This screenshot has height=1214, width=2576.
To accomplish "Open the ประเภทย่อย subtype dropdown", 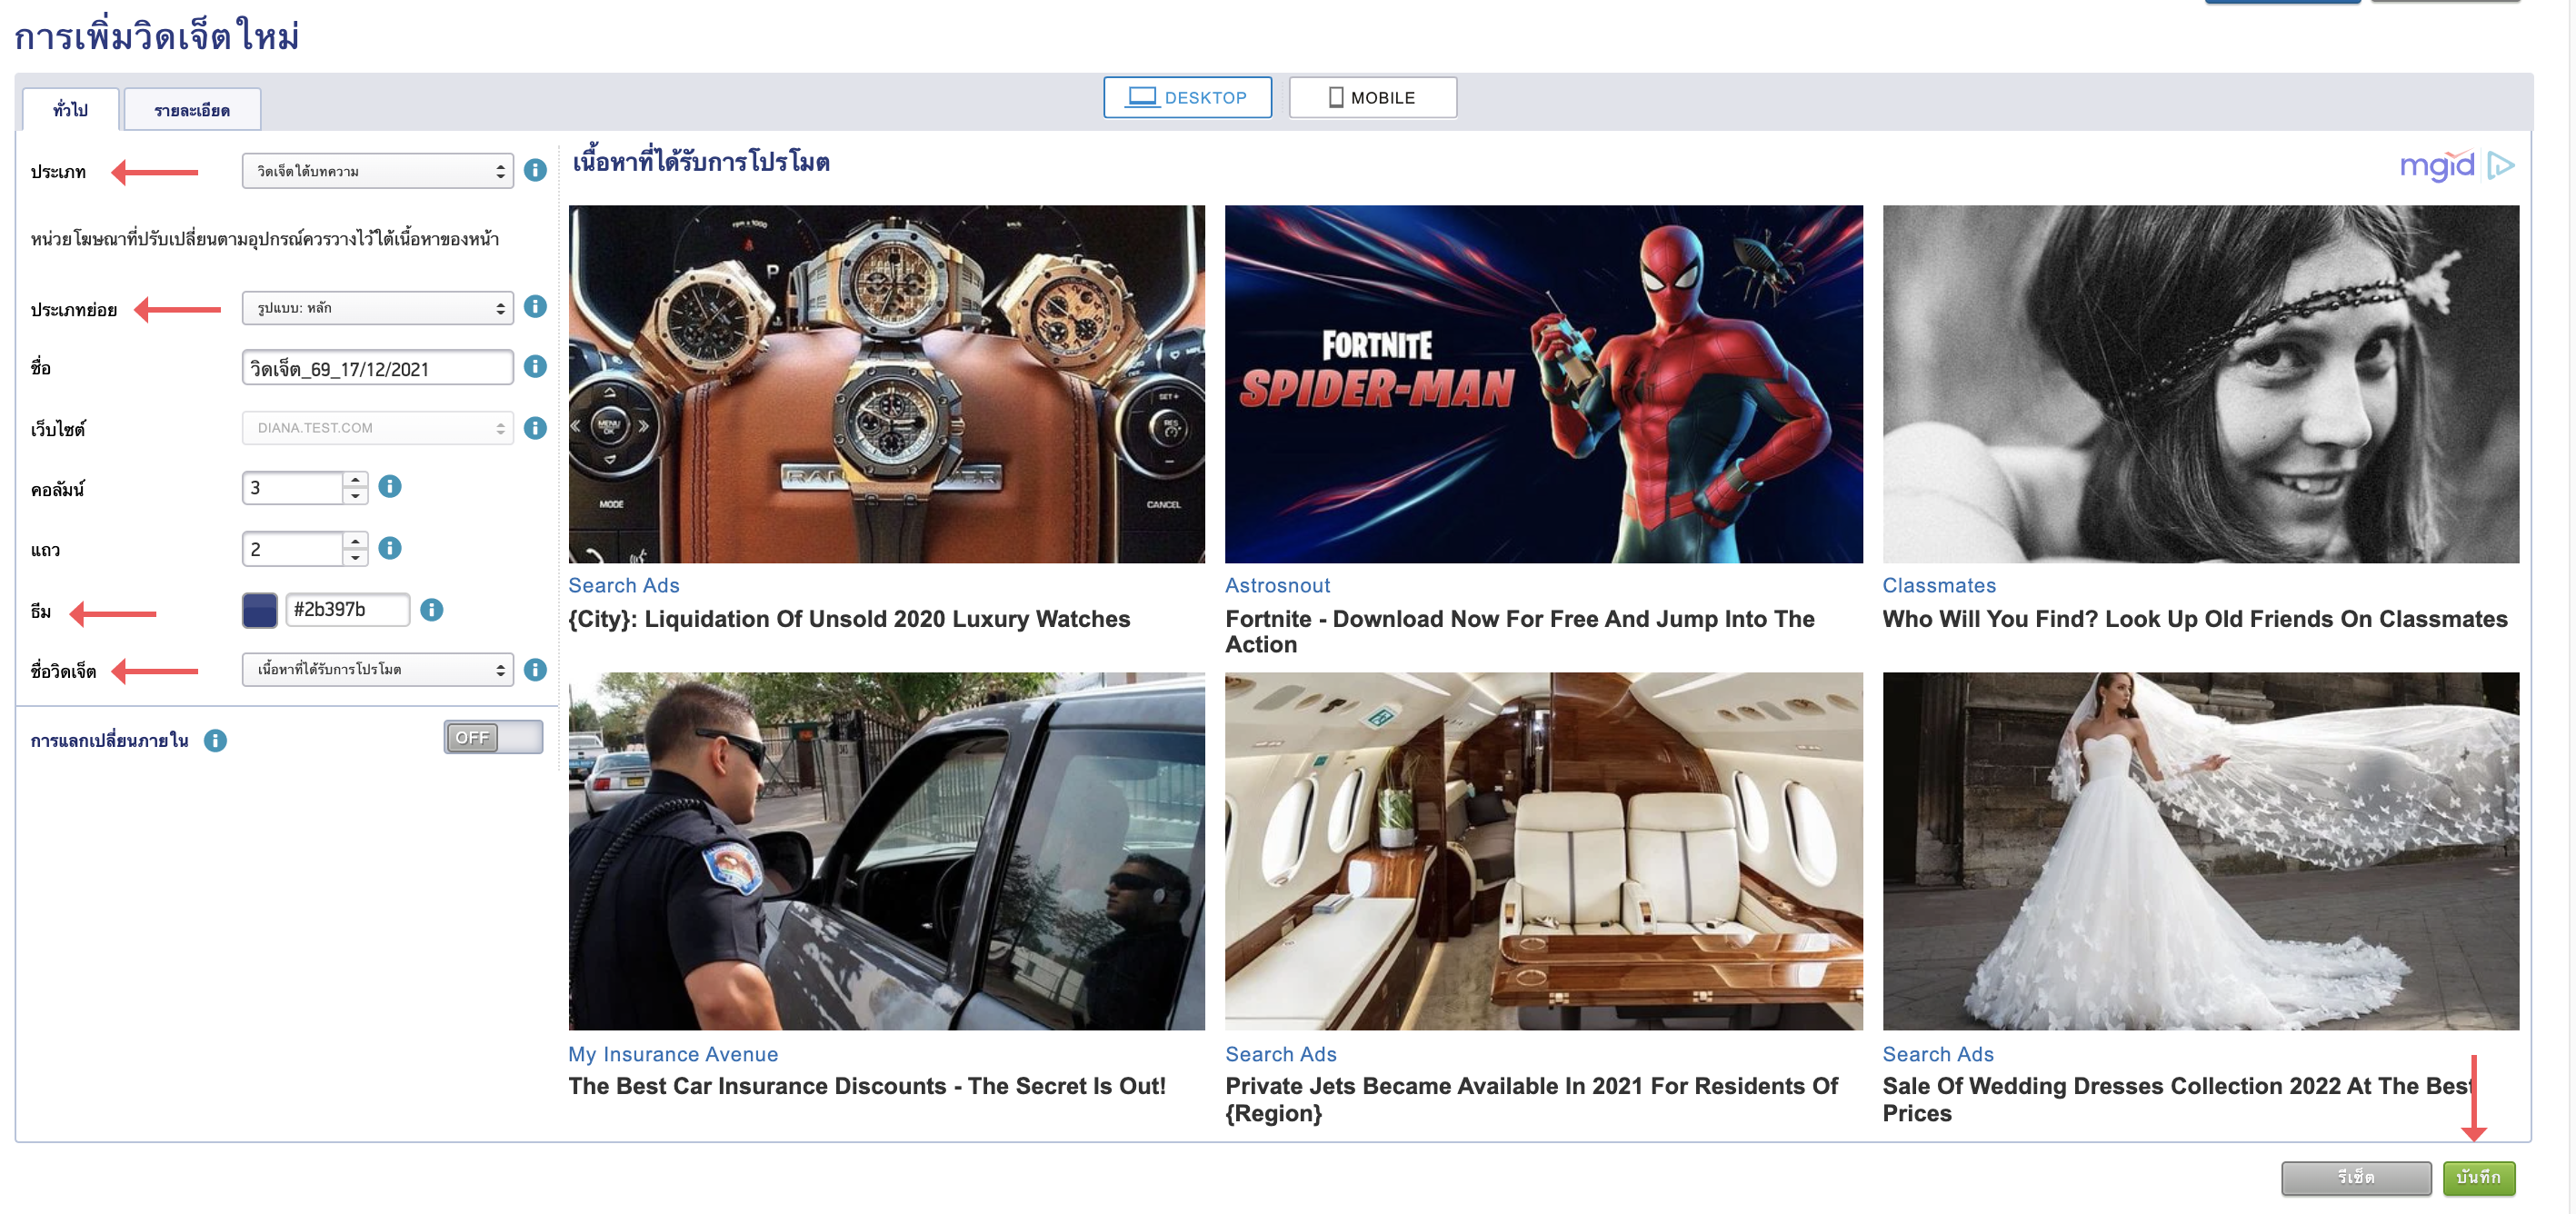I will [377, 308].
